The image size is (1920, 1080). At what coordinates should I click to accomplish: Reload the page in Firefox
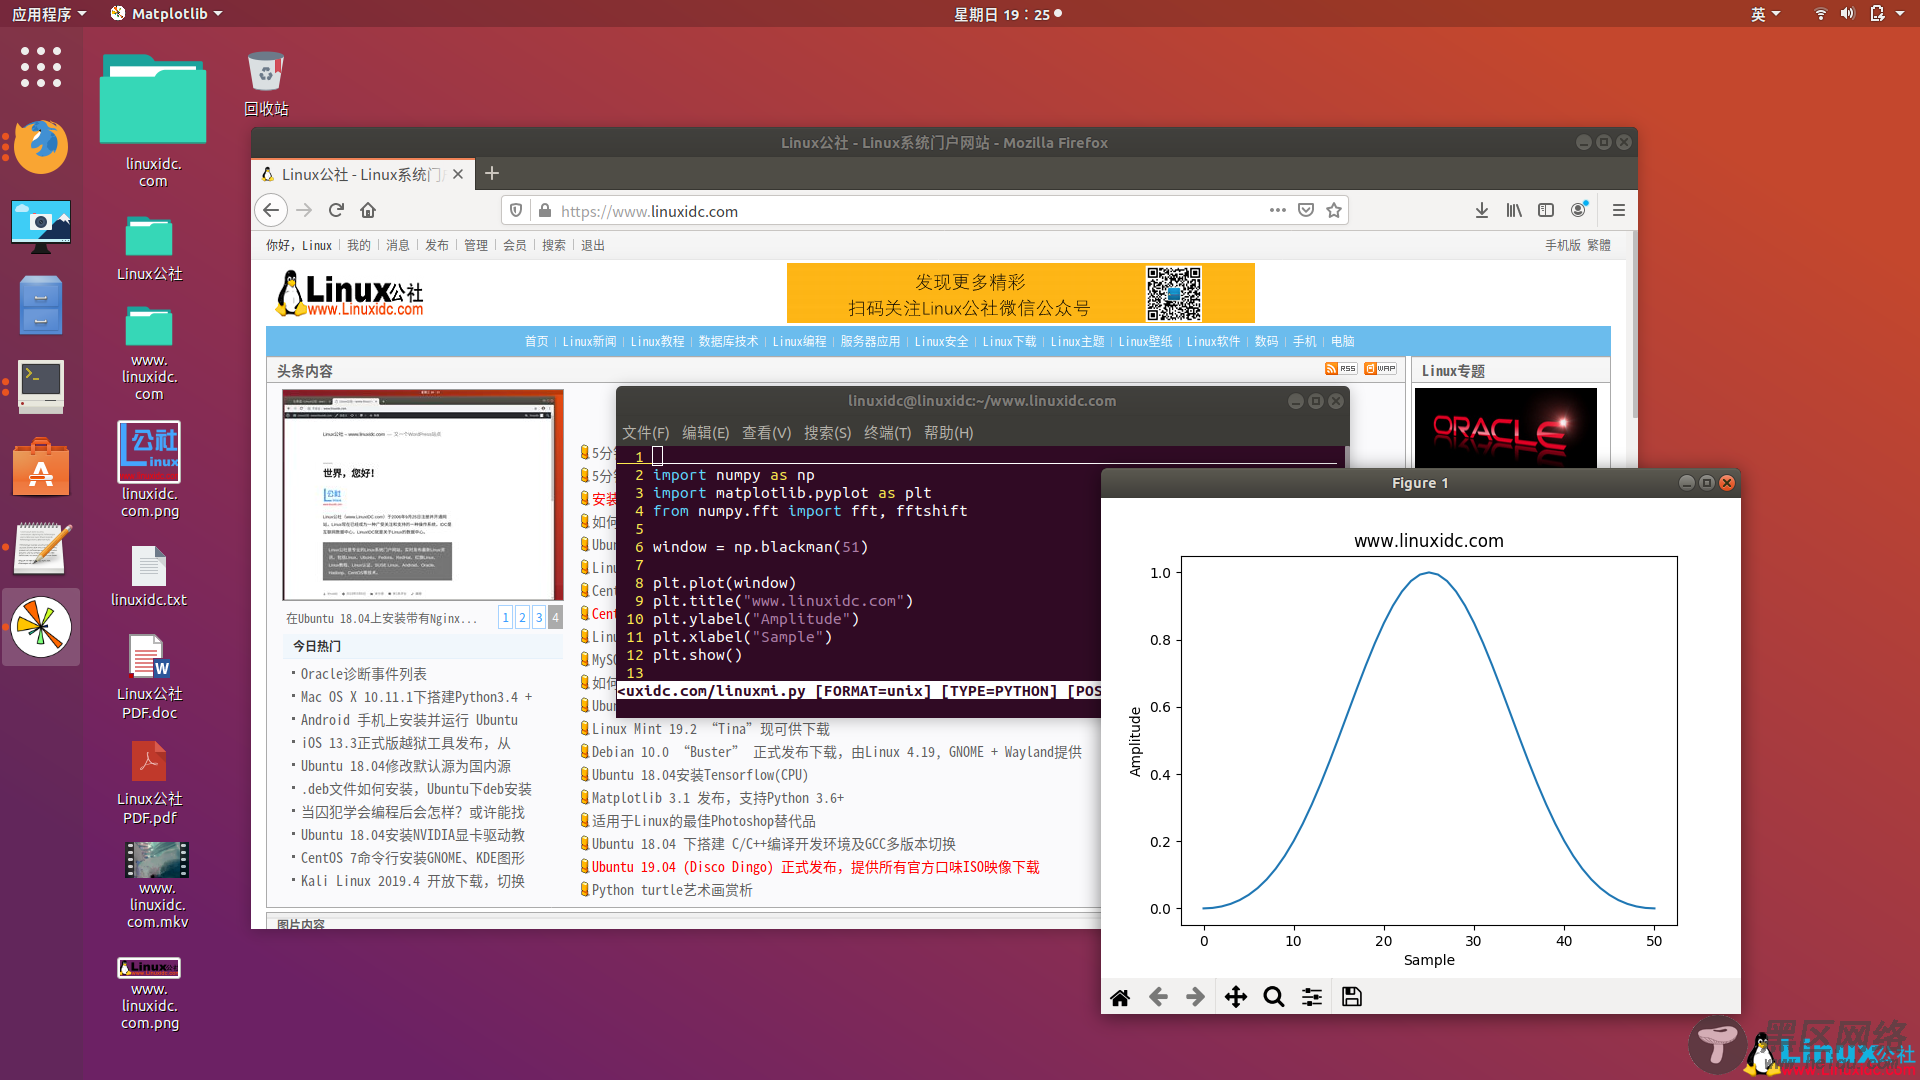click(x=336, y=210)
